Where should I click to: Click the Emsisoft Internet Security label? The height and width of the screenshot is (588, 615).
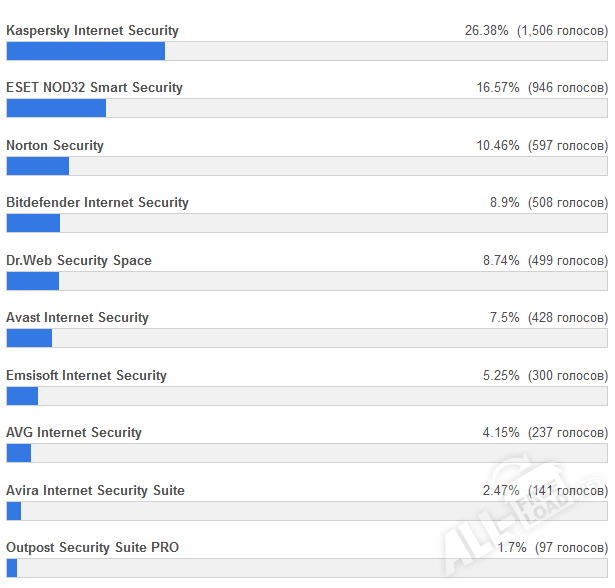[x=86, y=375]
